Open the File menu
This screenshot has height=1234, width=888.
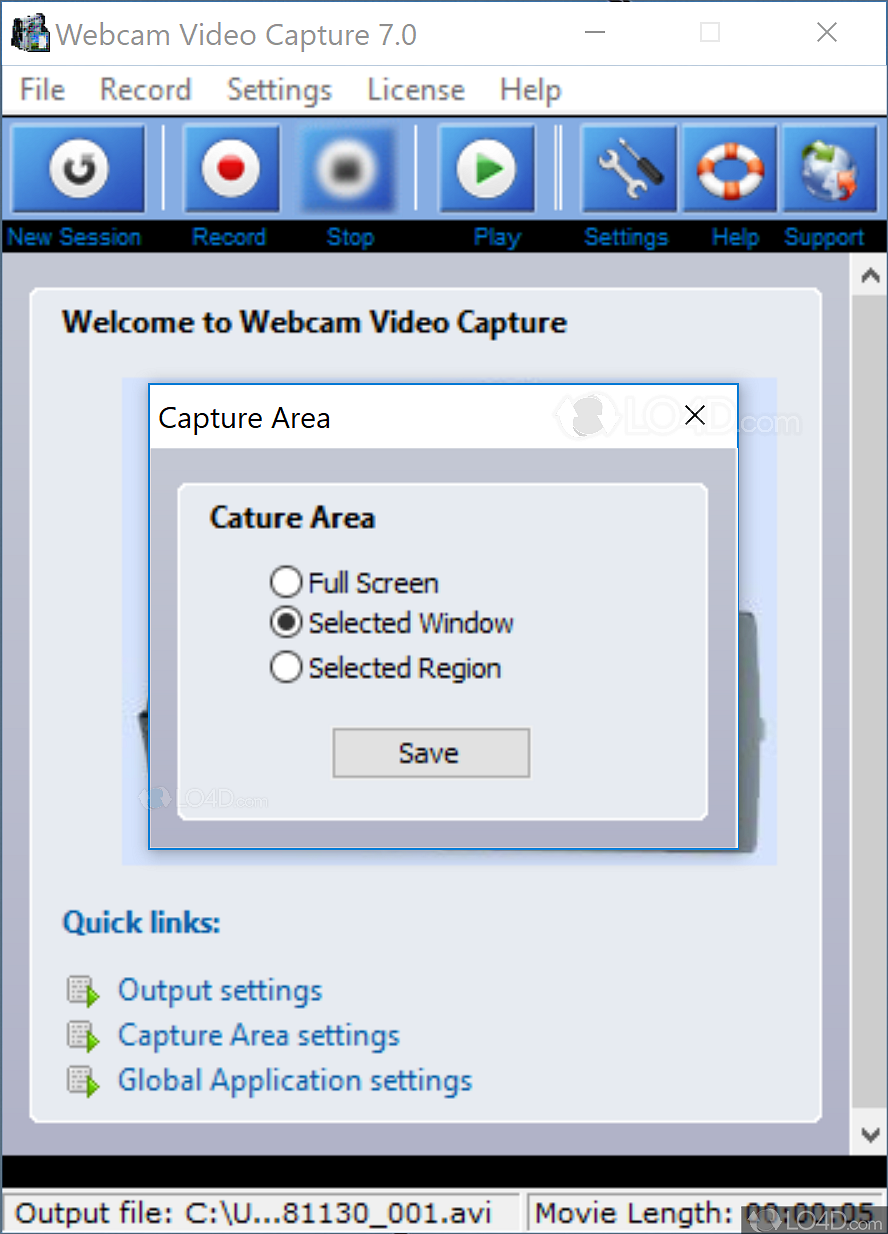41,89
